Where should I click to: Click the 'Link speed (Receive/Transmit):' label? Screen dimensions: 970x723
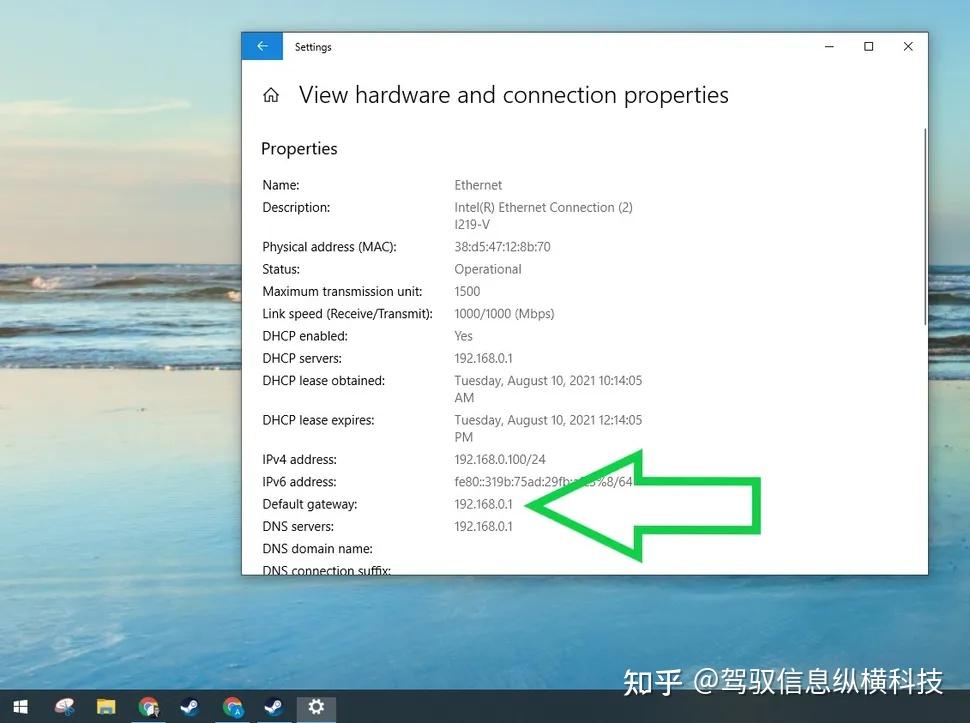point(347,314)
